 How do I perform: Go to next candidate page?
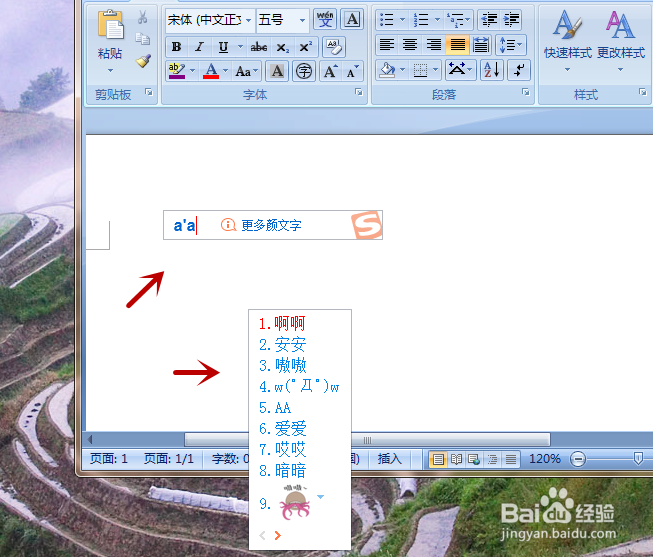(x=278, y=535)
